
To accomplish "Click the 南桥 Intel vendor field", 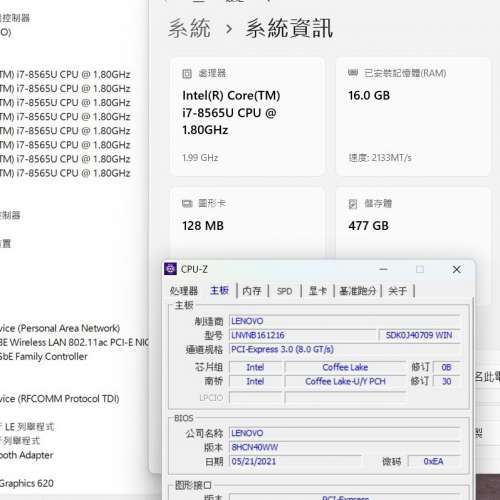I will coord(255,381).
